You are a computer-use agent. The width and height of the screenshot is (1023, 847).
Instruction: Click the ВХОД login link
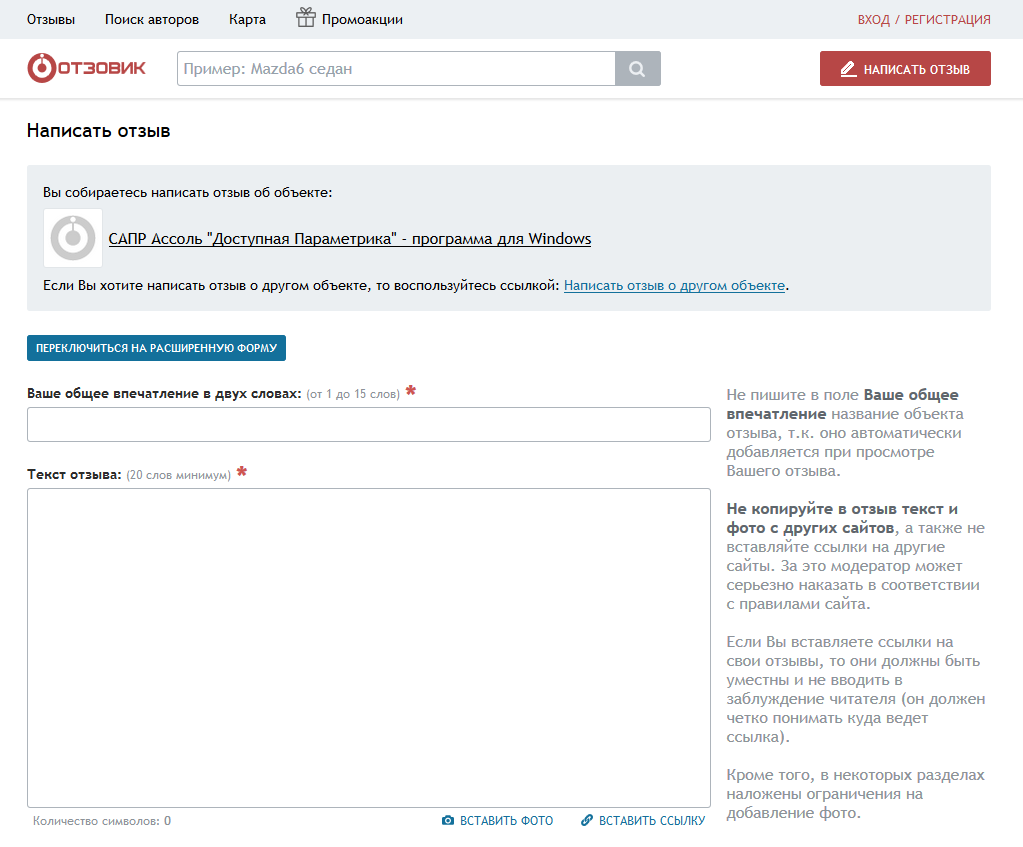[x=874, y=20]
